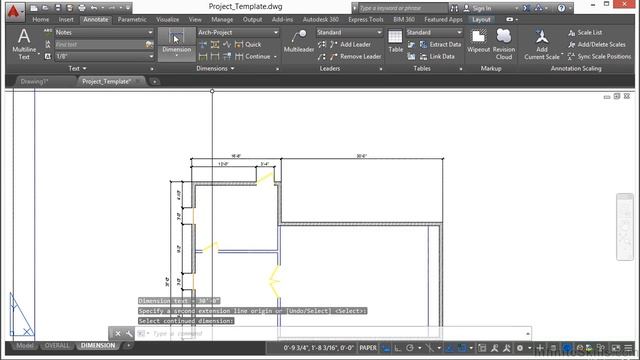The width and height of the screenshot is (640, 360).
Task: Switch to the Drawing1 file tab
Action: click(x=35, y=82)
